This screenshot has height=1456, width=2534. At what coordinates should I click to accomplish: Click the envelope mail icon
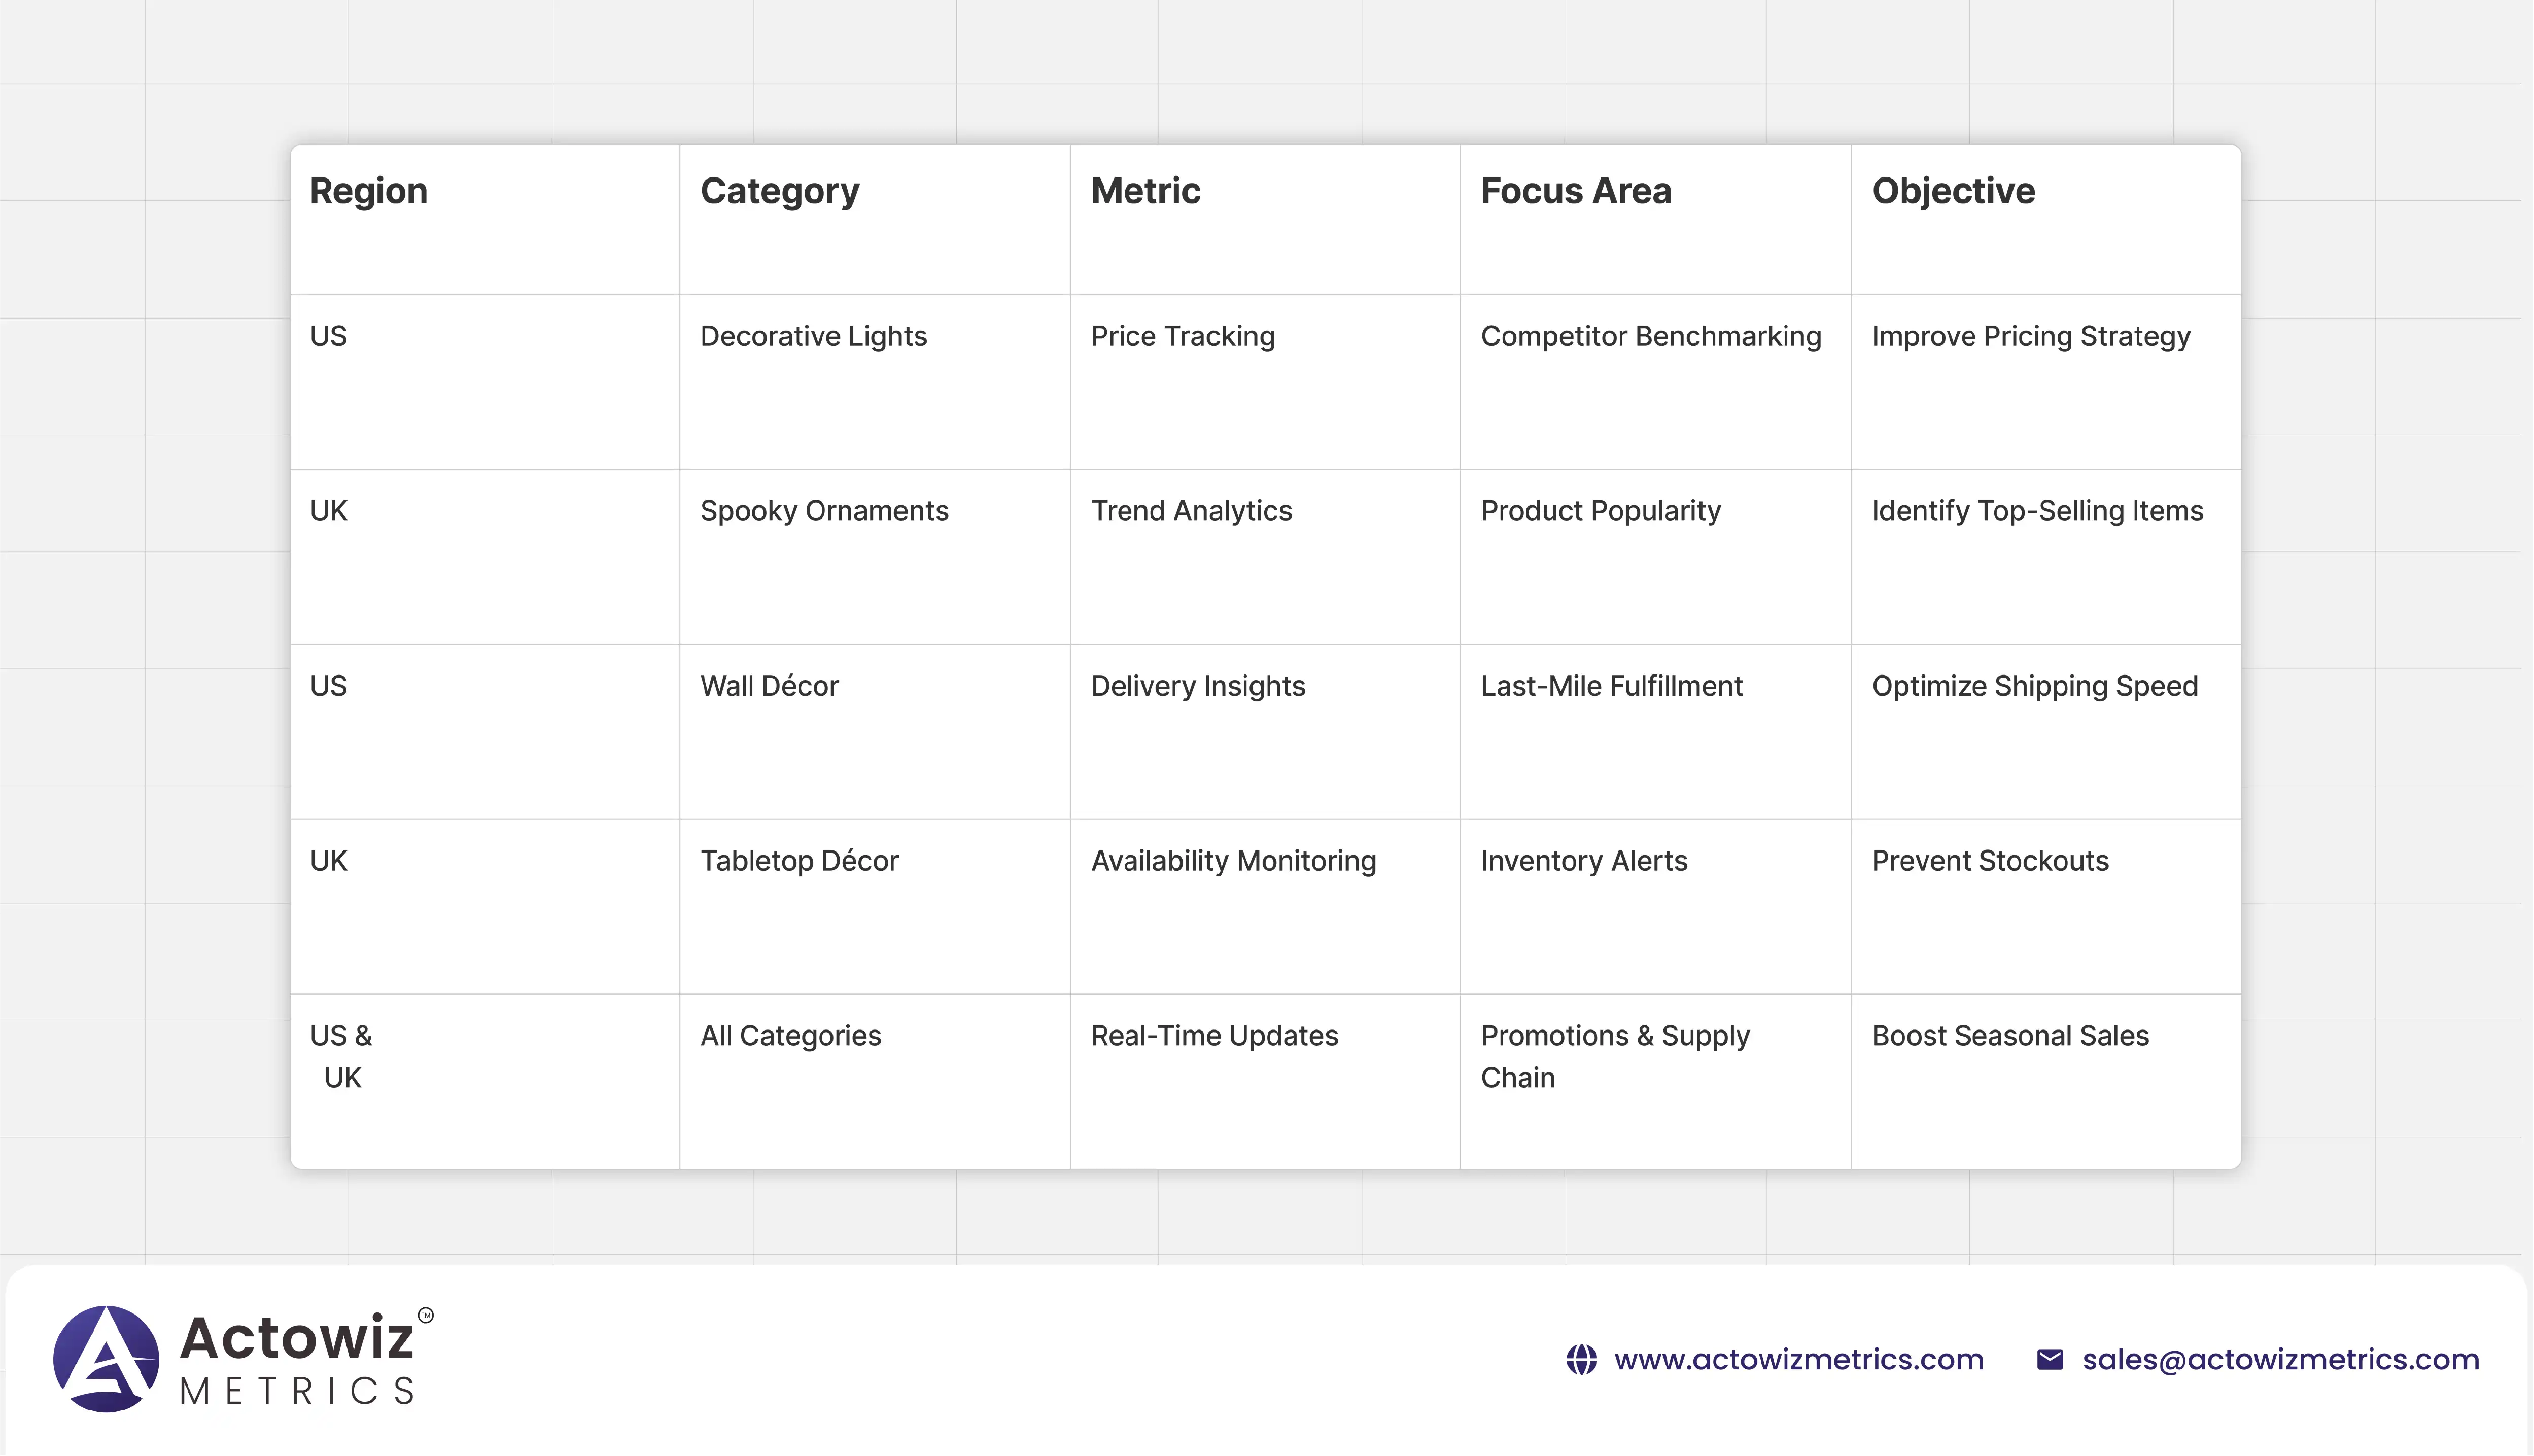(x=2049, y=1359)
